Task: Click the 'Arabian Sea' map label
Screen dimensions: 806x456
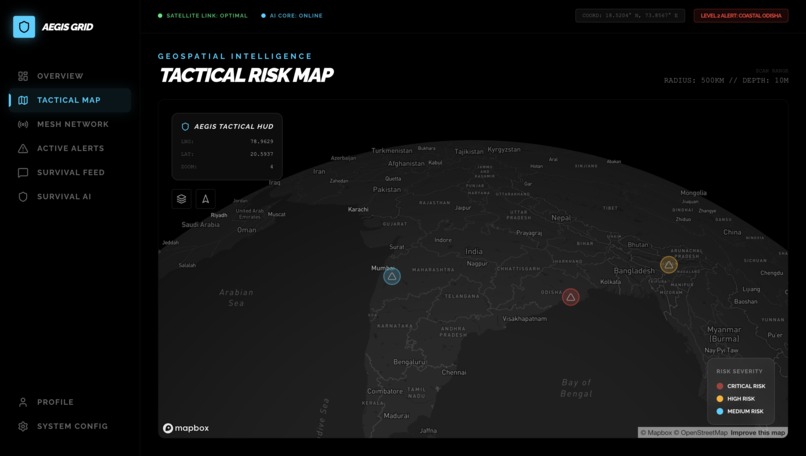Action: coord(236,298)
